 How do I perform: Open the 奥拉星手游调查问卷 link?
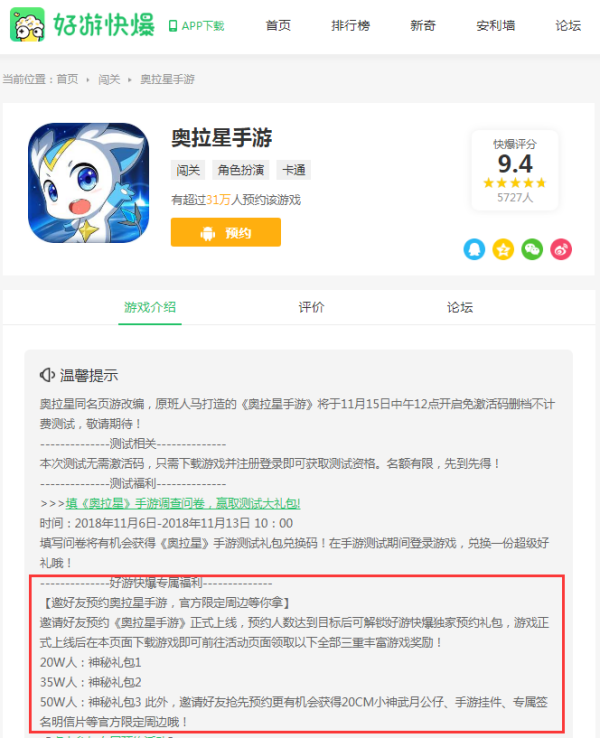tap(183, 504)
